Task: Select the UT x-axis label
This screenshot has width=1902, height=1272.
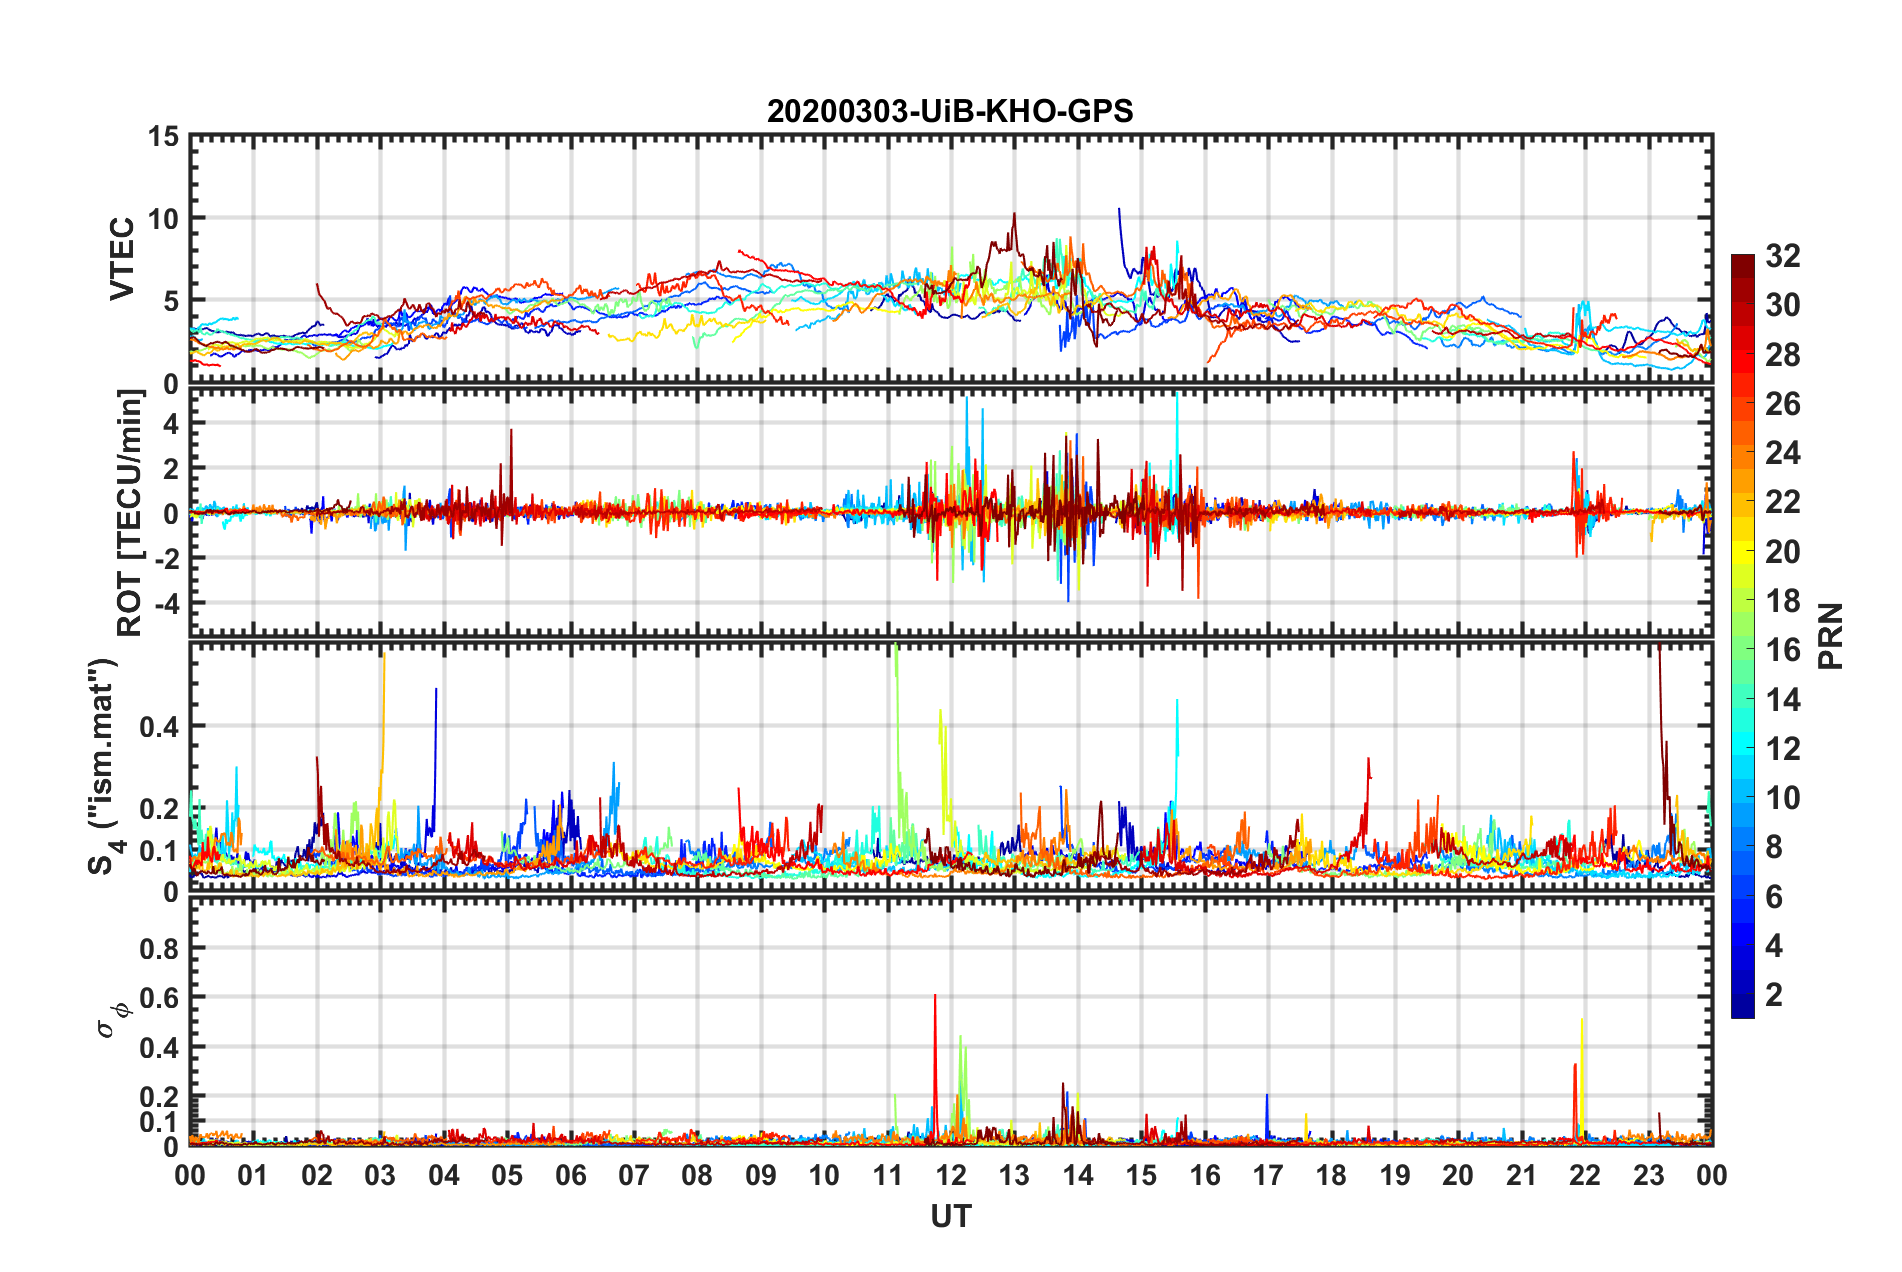Action: 951,1216
